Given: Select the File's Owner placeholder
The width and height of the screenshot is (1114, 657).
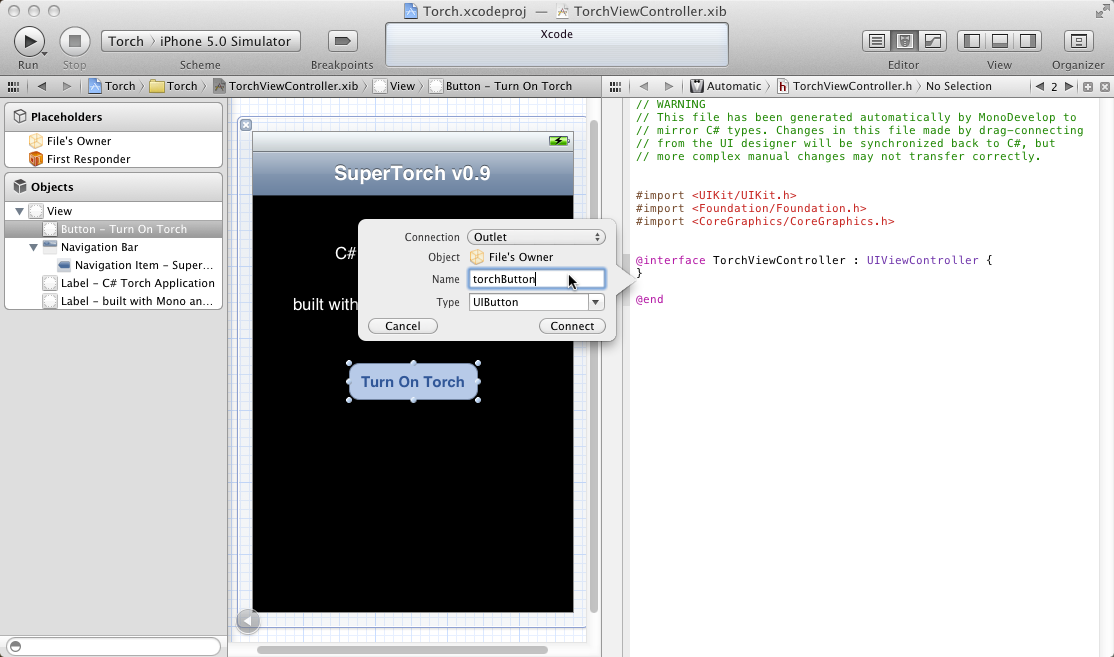Looking at the screenshot, I should (x=78, y=141).
